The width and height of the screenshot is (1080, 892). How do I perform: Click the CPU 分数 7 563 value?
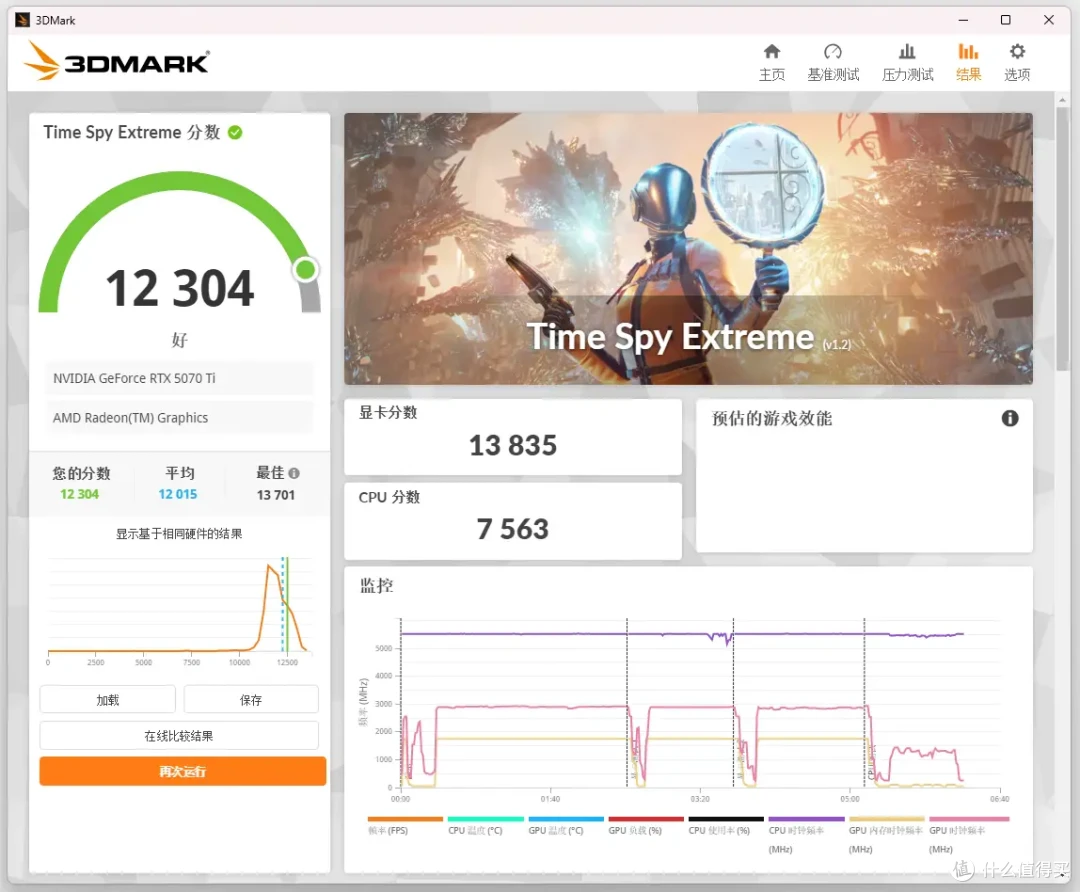512,530
